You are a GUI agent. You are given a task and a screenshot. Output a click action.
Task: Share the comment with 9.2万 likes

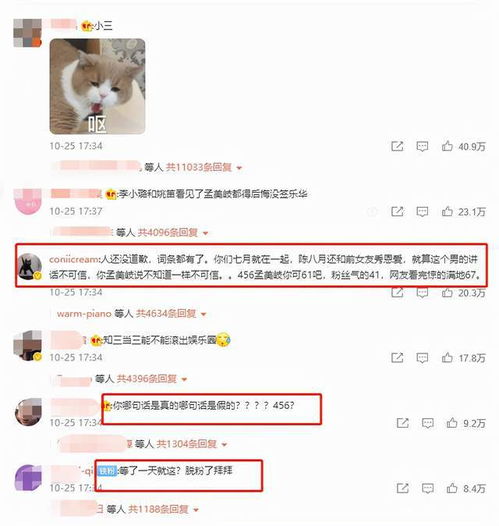coord(402,423)
